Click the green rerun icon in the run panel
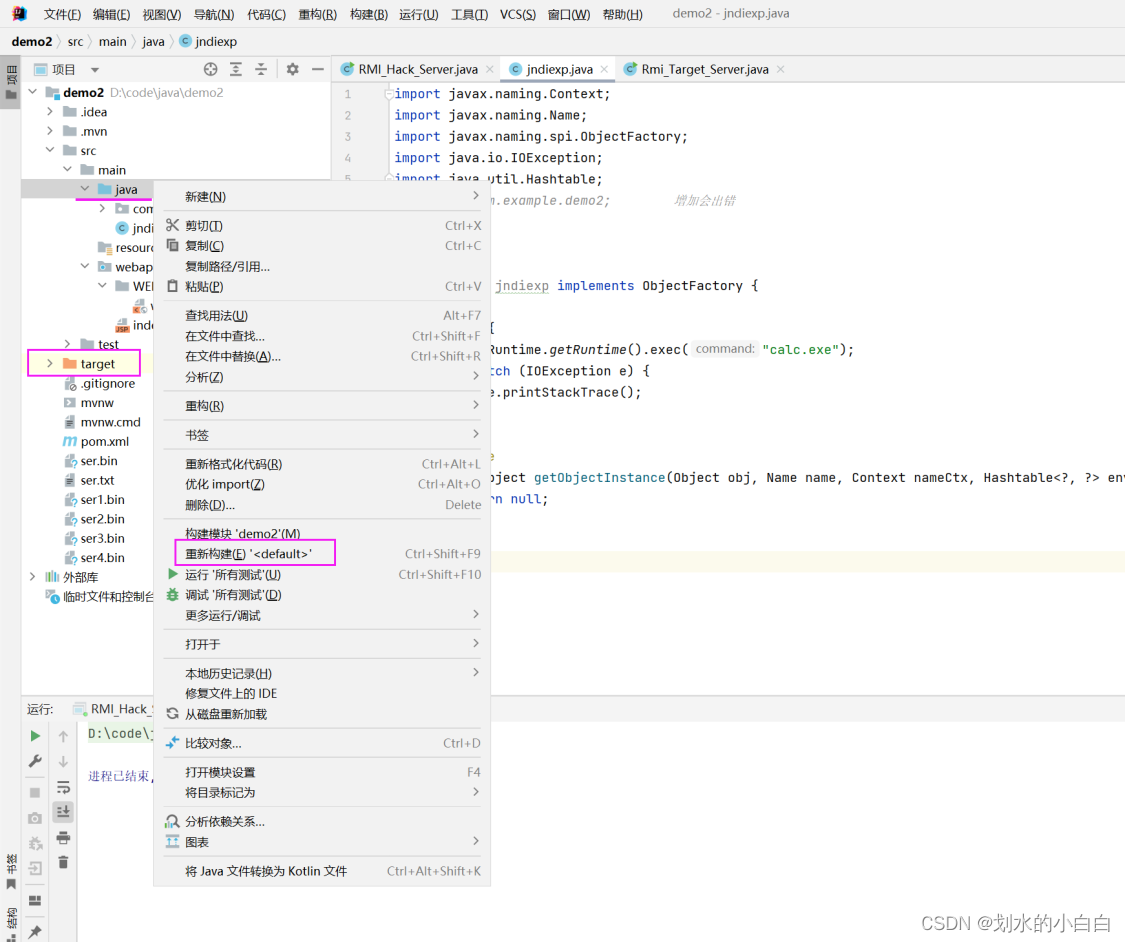The image size is (1125, 942). point(35,736)
